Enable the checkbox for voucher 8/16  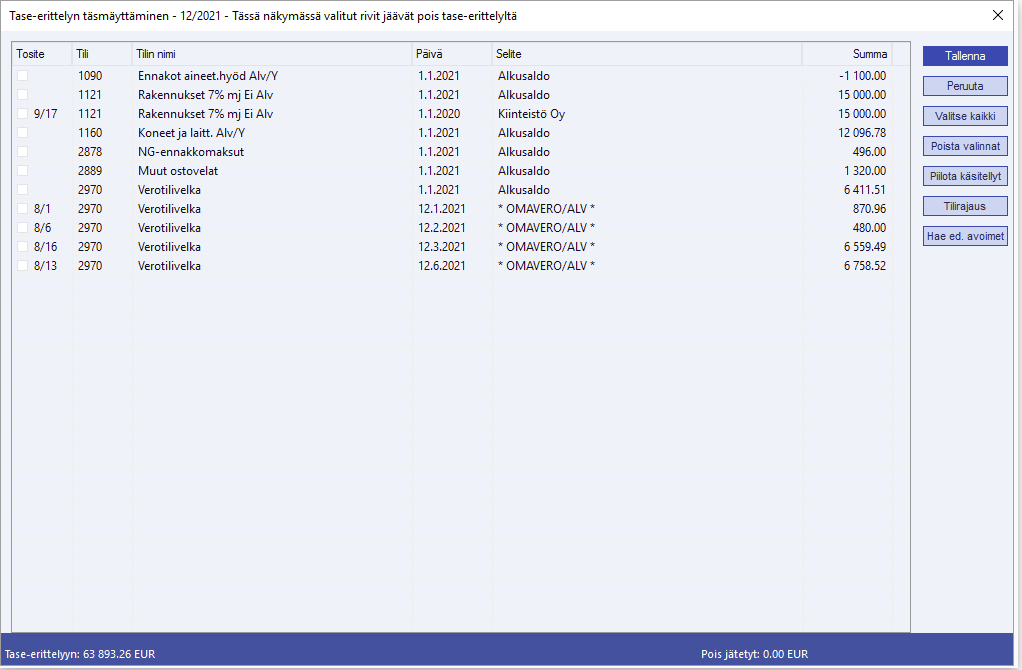(23, 247)
